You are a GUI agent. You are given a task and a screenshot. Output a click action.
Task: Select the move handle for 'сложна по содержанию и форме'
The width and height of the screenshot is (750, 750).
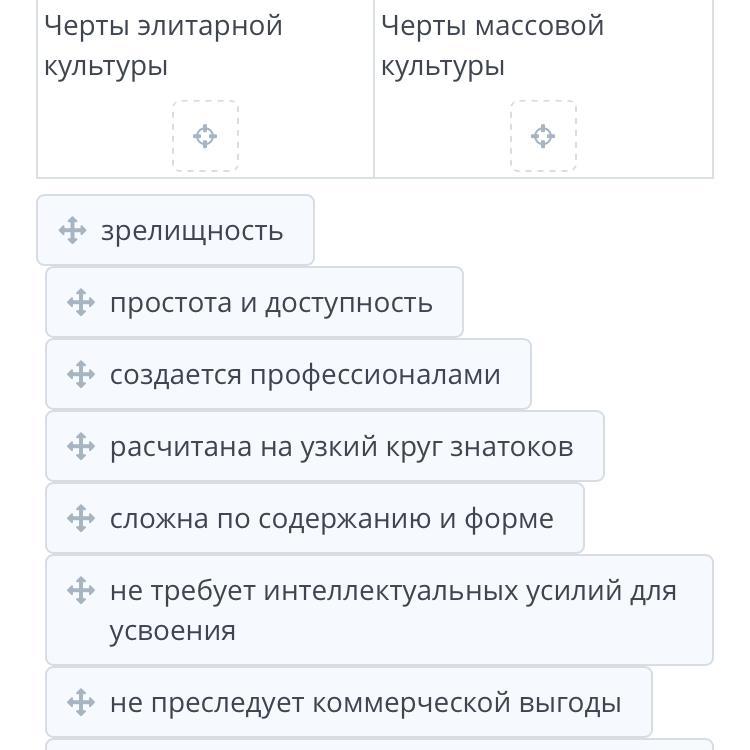(x=81, y=518)
